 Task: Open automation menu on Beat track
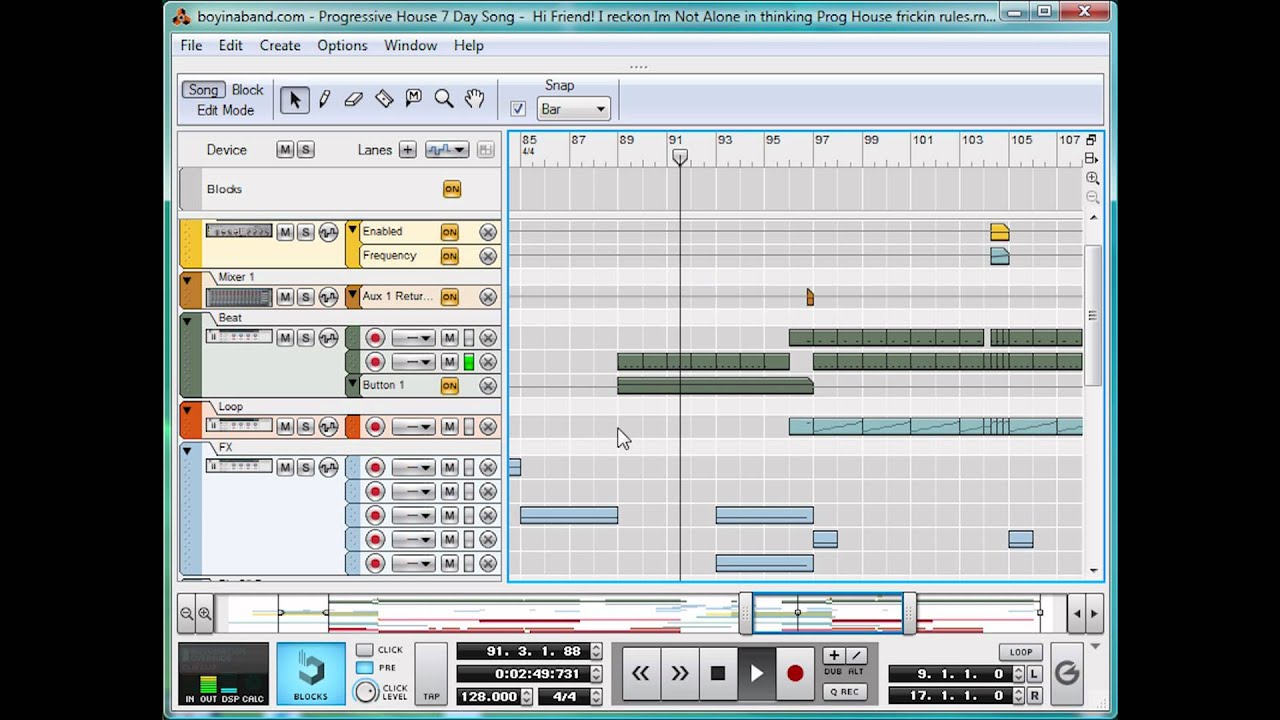pos(329,338)
